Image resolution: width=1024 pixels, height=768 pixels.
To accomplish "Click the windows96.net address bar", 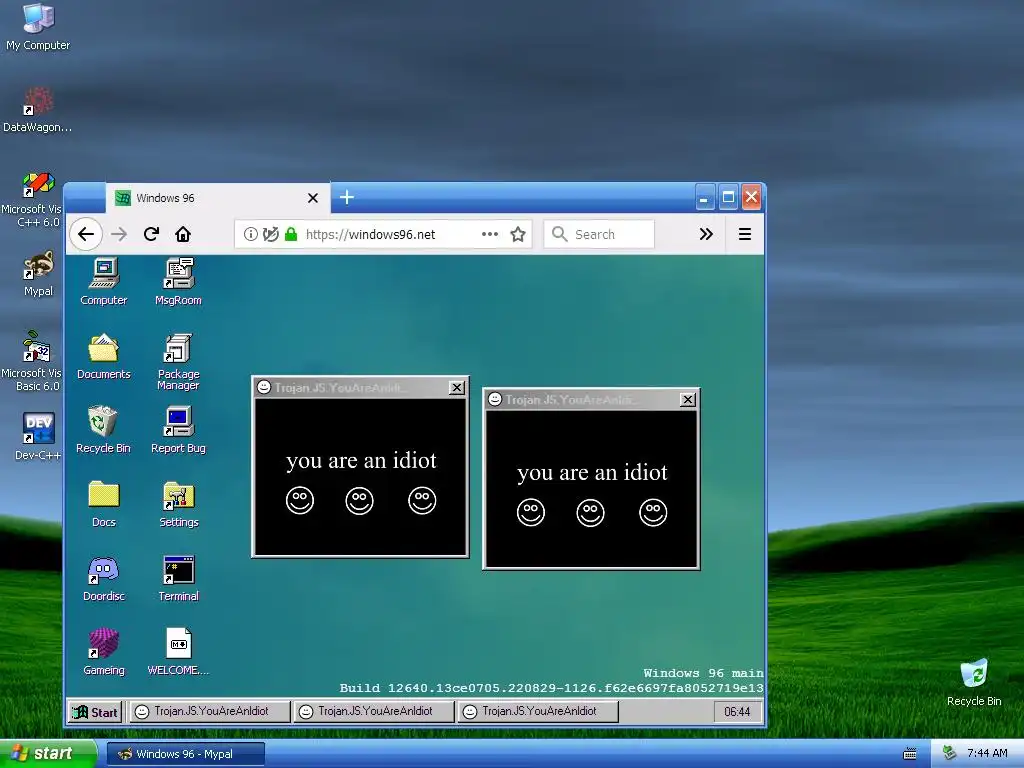I will pyautogui.click(x=383, y=234).
